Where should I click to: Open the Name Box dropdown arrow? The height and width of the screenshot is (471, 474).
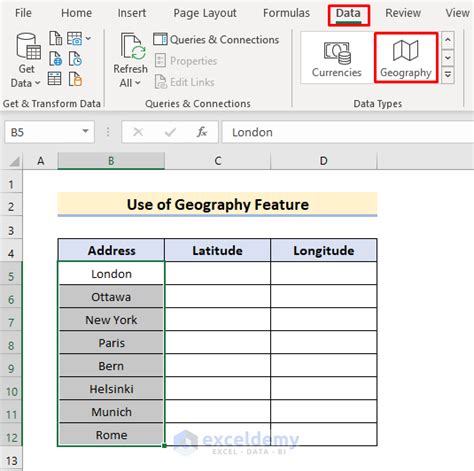coord(85,132)
